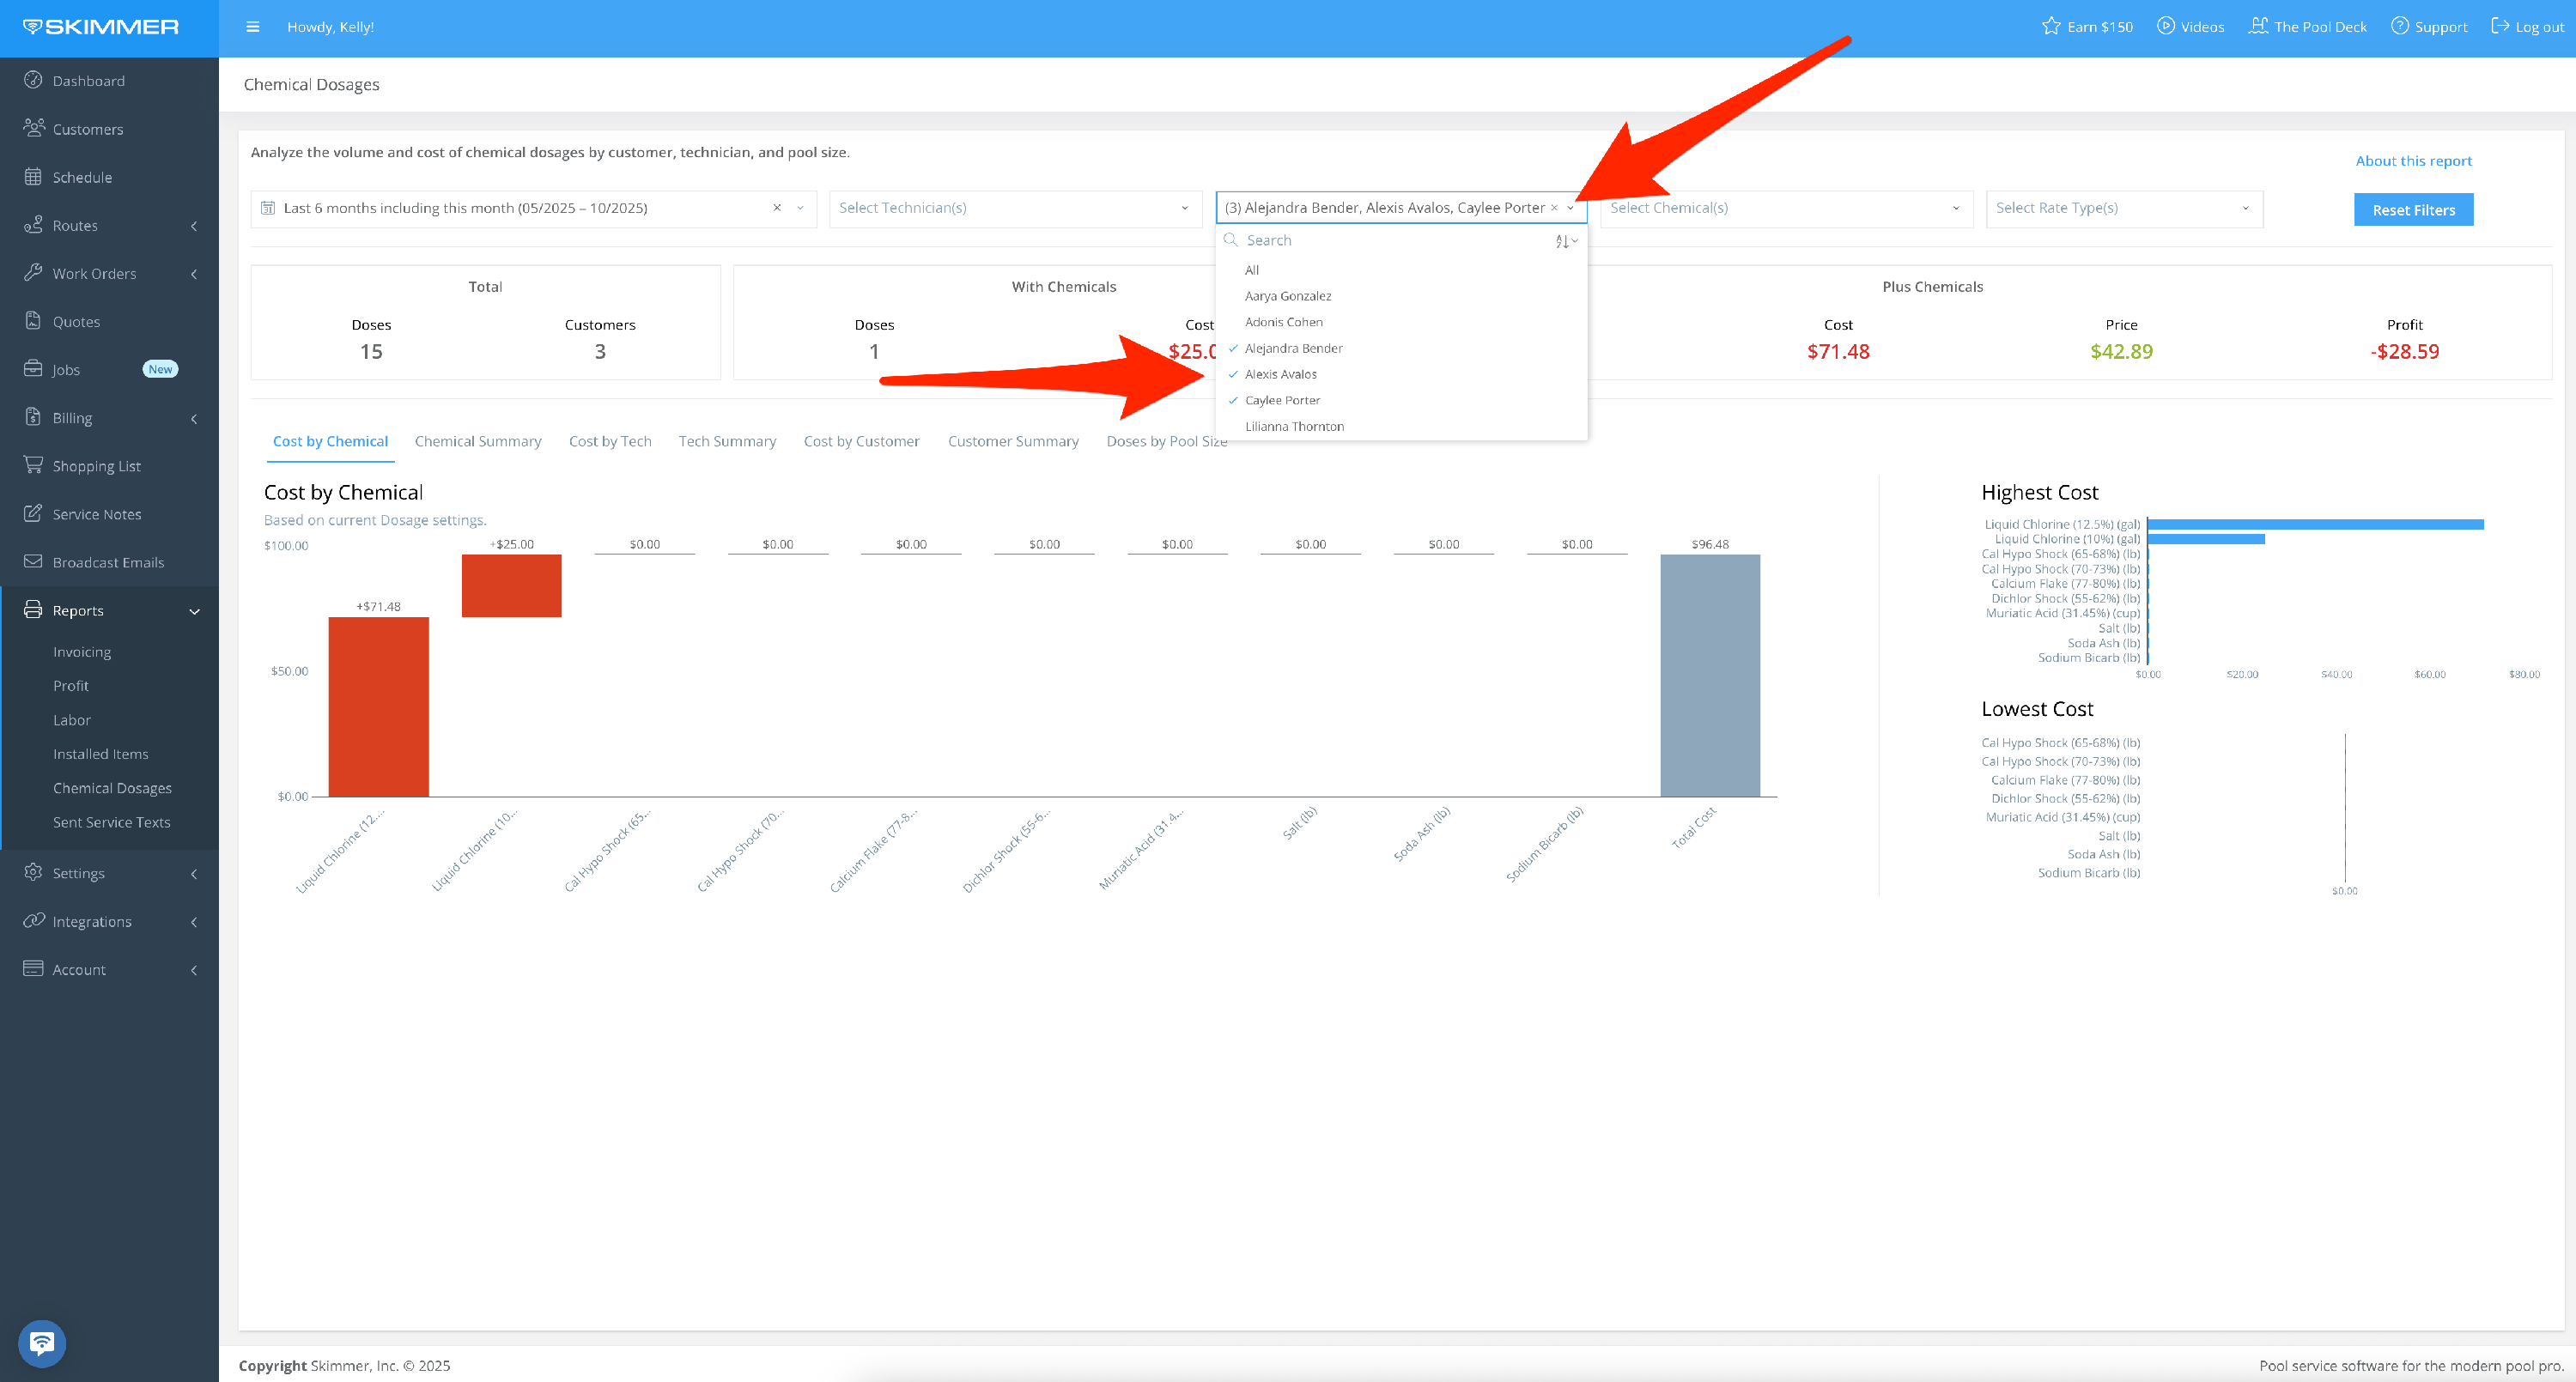
Task: Click the hamburger menu icon
Action: [x=253, y=27]
